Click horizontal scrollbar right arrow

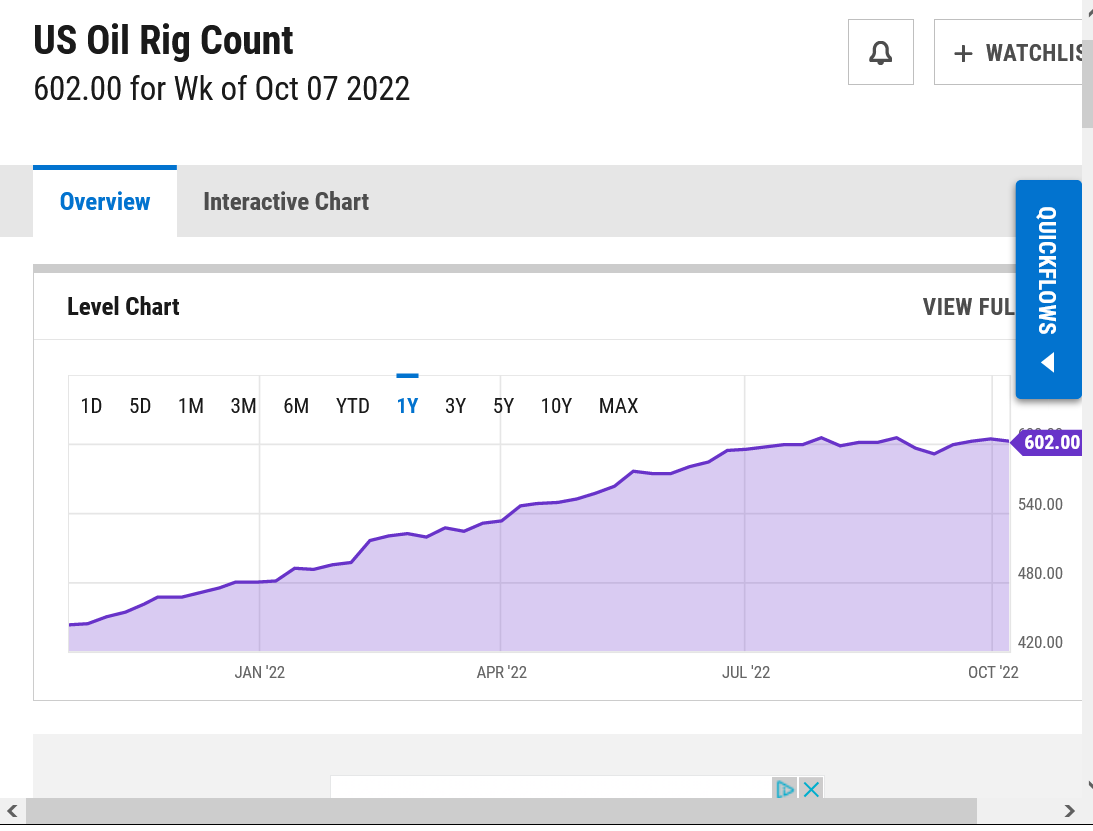(1069, 811)
